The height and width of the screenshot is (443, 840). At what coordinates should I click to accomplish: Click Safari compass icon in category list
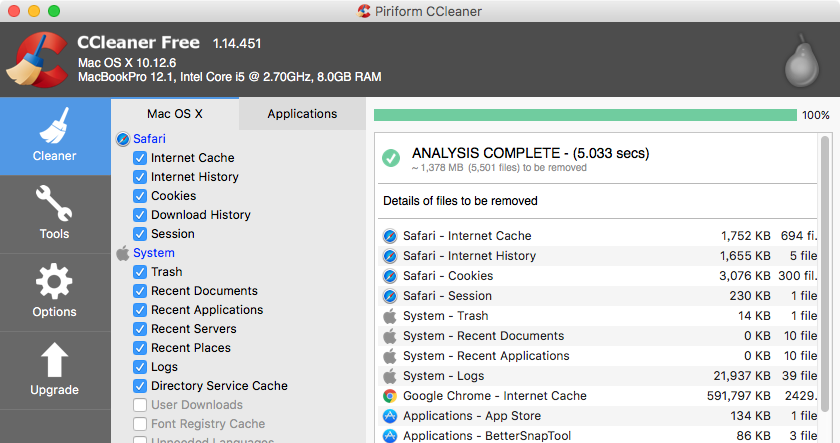123,139
